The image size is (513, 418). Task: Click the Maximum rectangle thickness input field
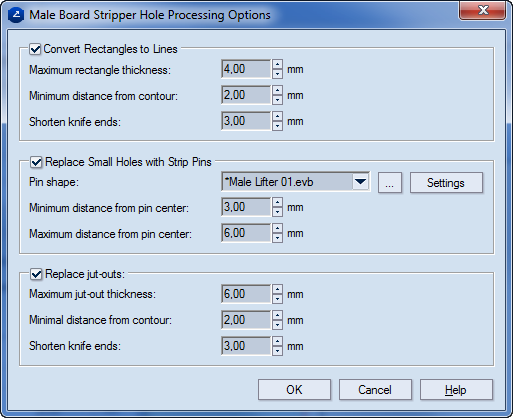coord(246,69)
